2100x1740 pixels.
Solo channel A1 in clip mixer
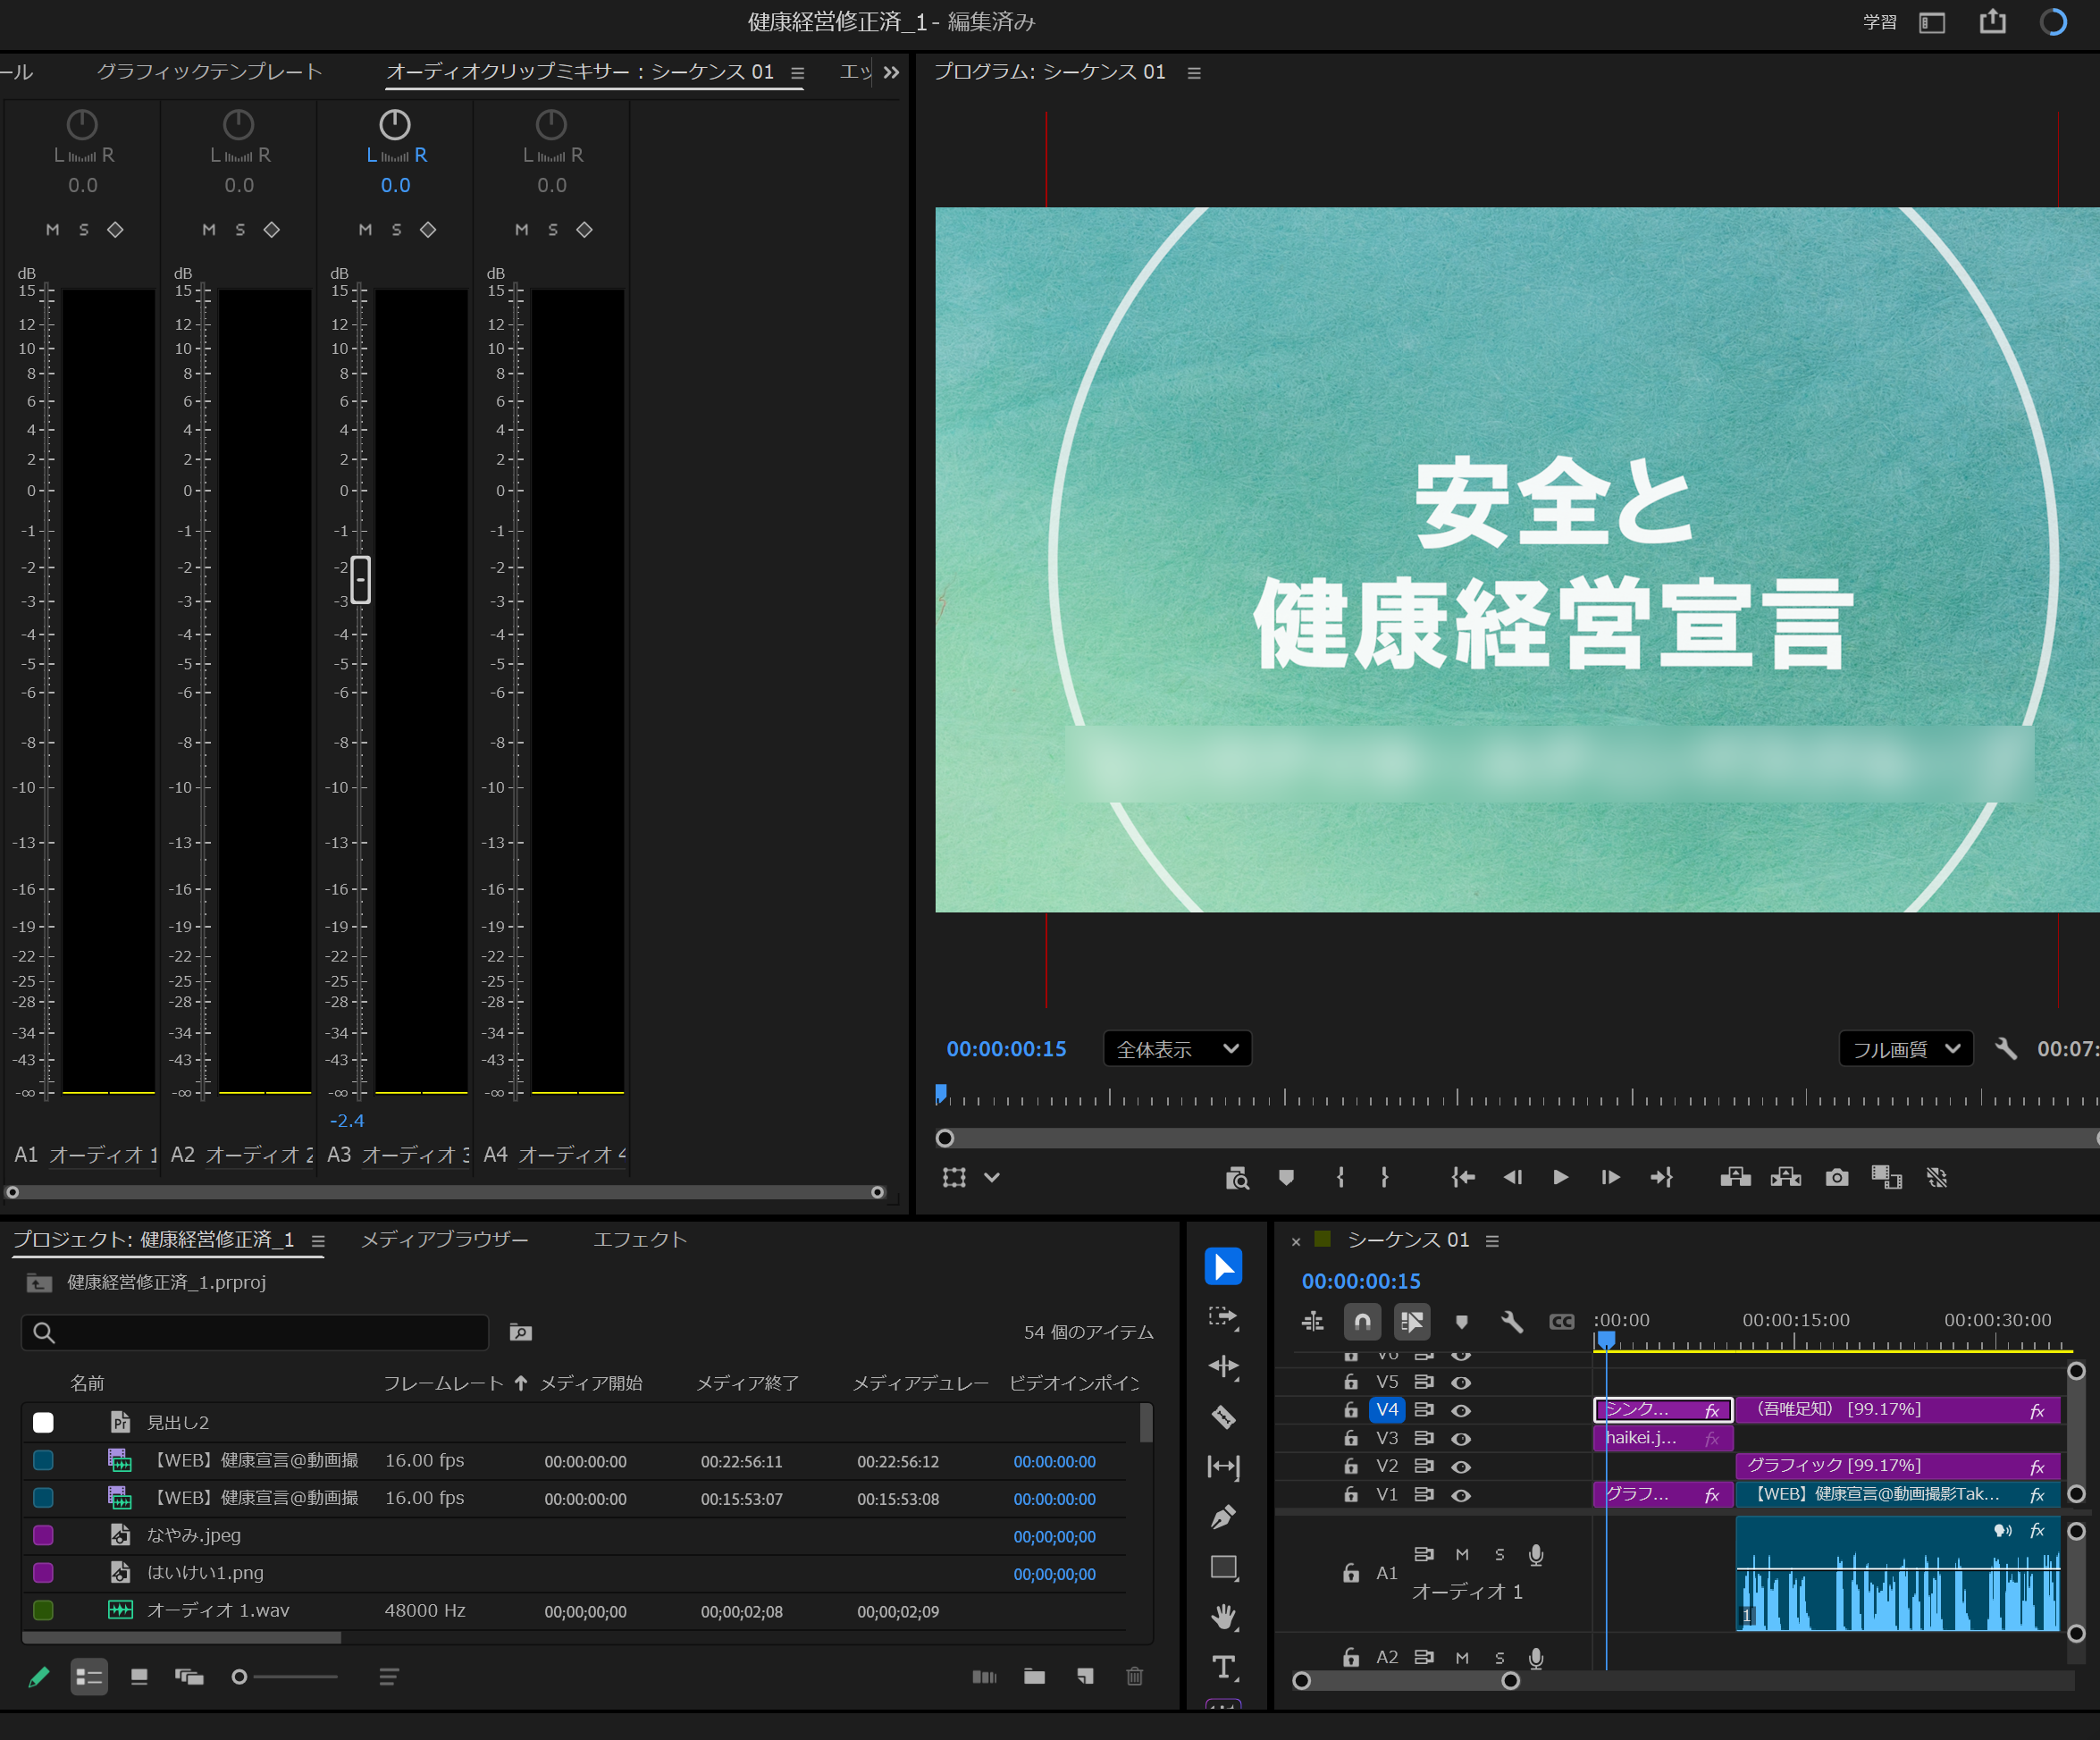coord(84,230)
